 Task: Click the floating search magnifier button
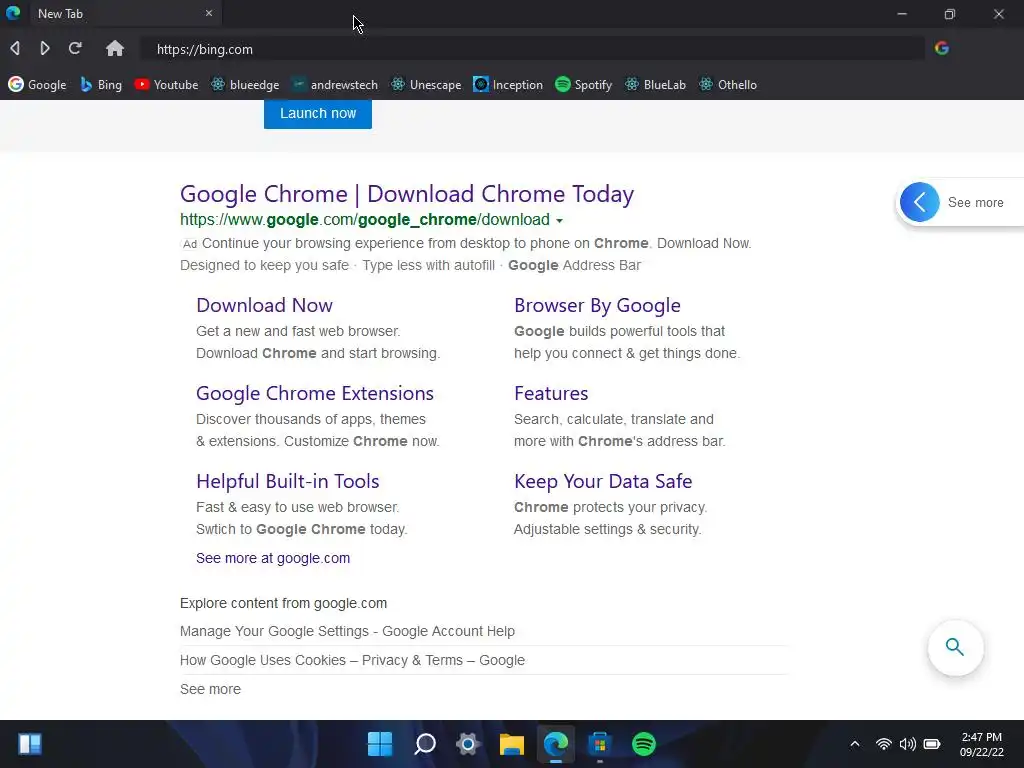click(x=955, y=647)
